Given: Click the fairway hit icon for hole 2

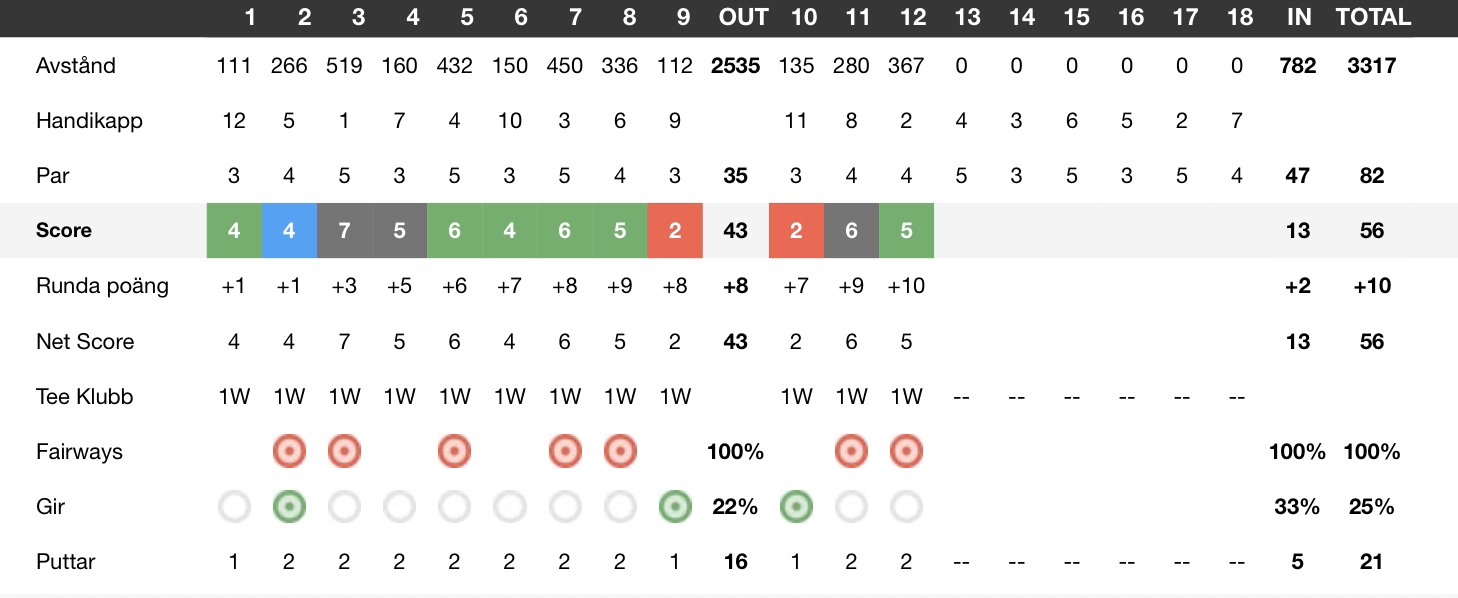Looking at the screenshot, I should tap(289, 452).
